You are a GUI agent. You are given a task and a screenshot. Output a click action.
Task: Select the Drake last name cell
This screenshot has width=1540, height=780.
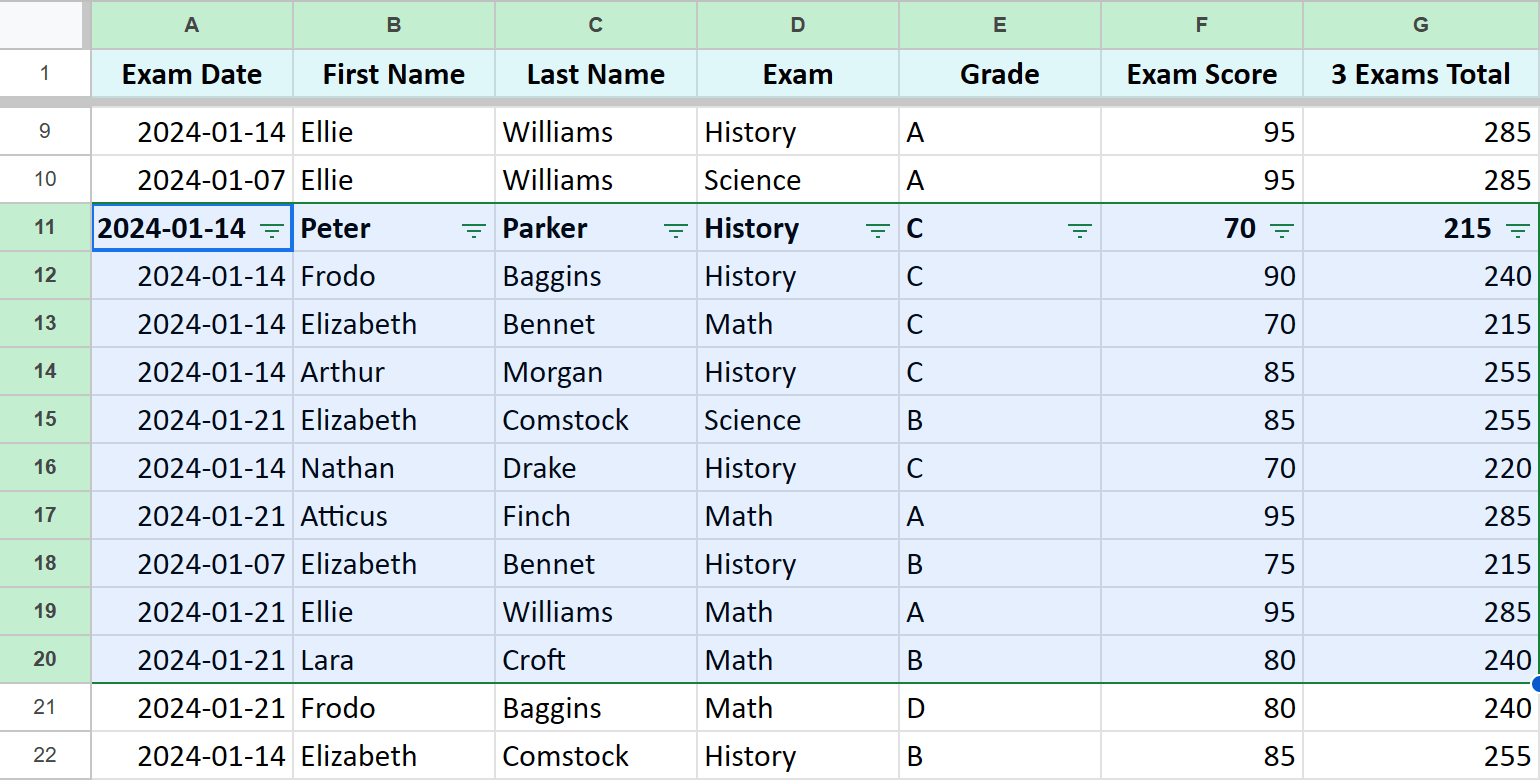point(596,468)
